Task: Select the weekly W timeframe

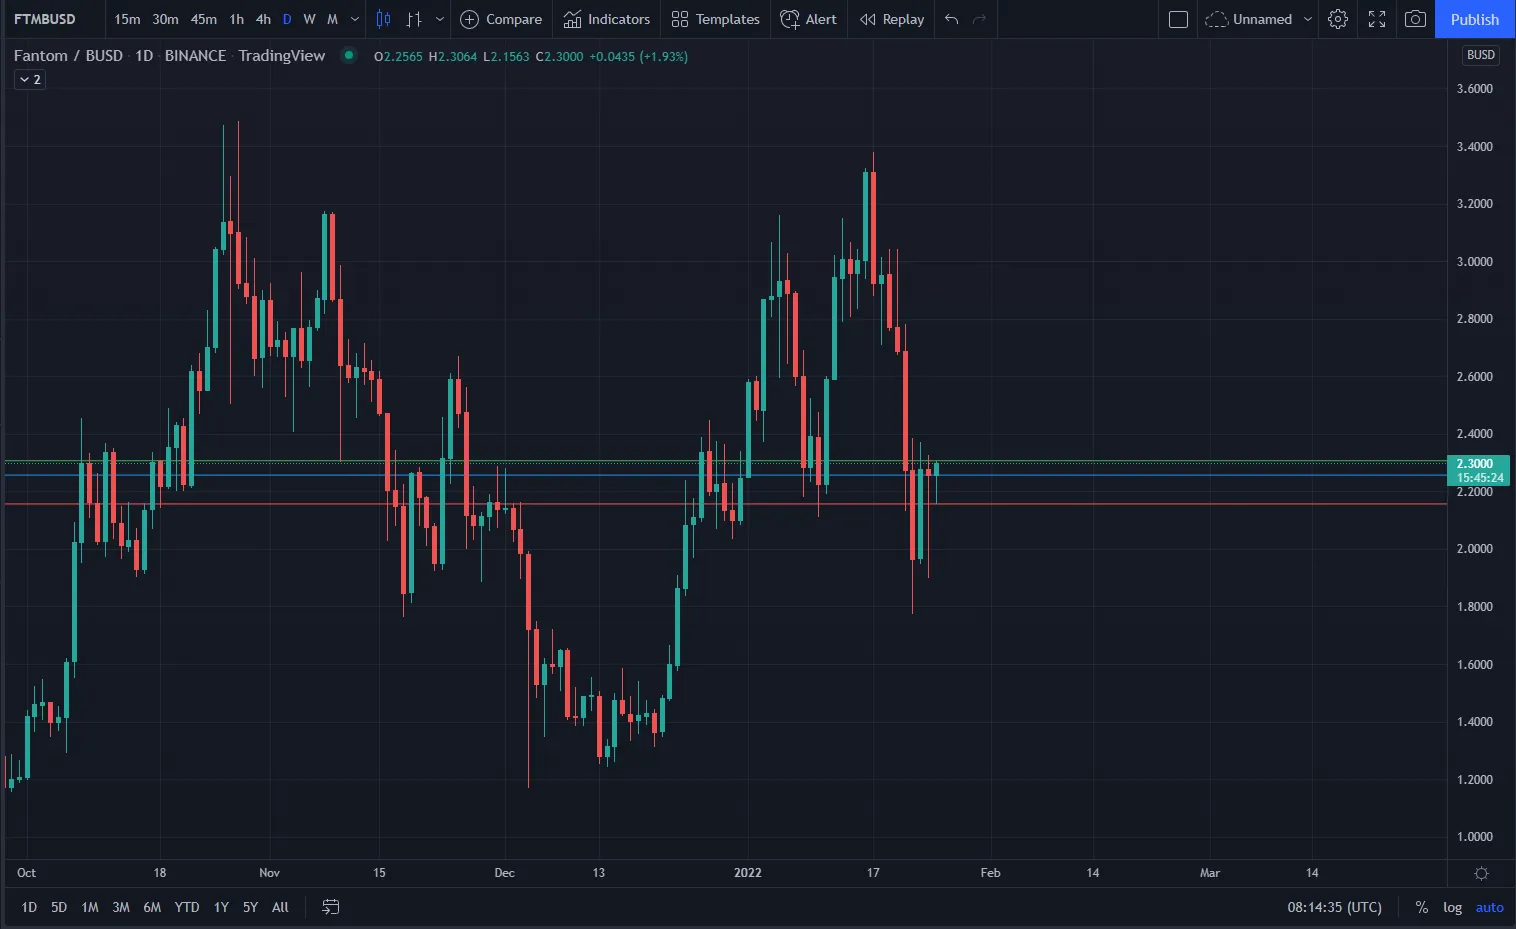Action: [x=309, y=19]
